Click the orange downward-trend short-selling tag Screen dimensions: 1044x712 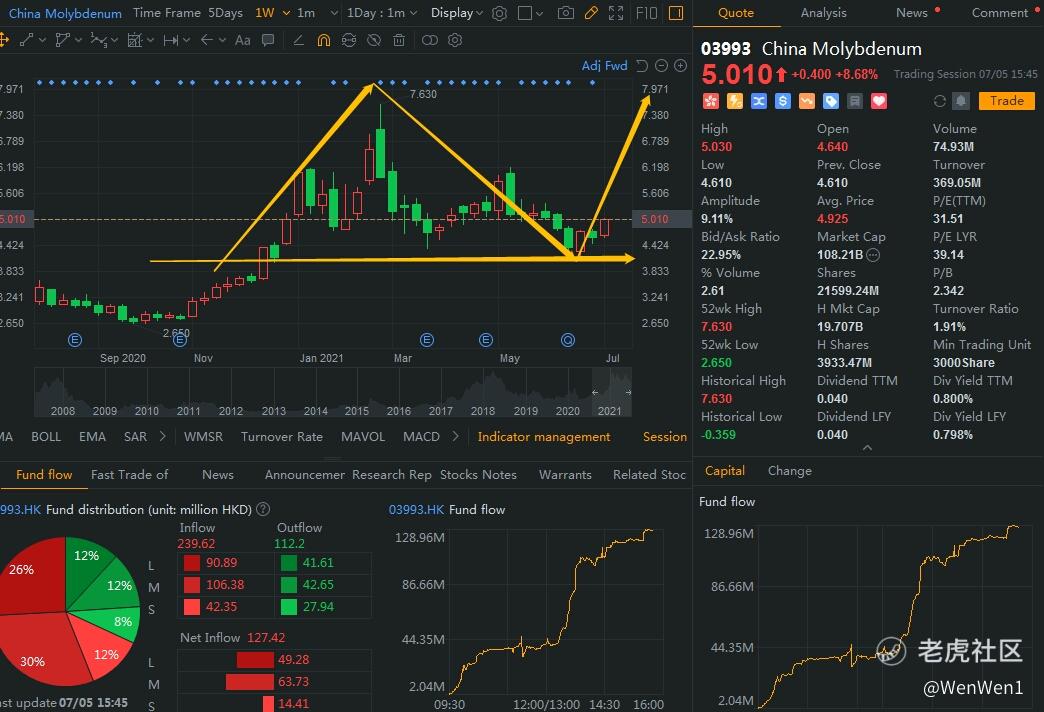[x=807, y=101]
